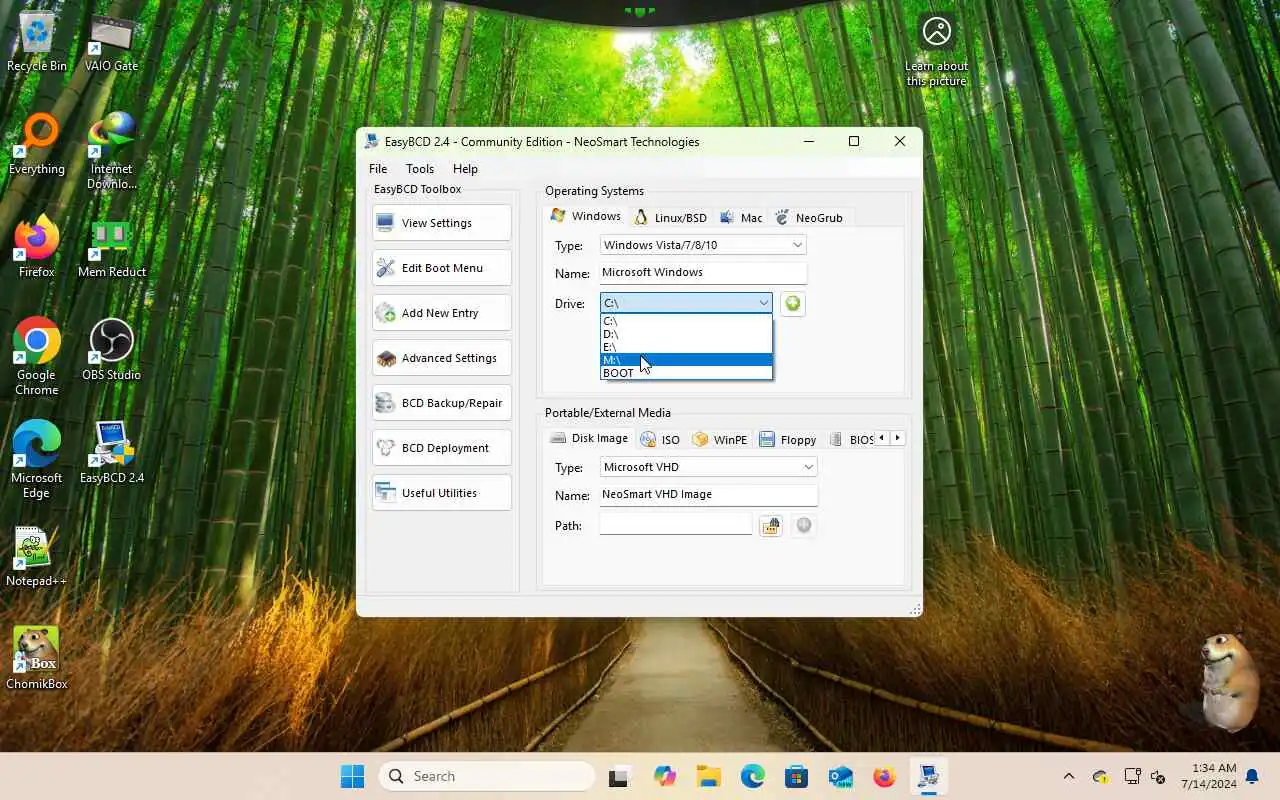
Task: Go to BCD Backup/Repair
Action: 441,403
